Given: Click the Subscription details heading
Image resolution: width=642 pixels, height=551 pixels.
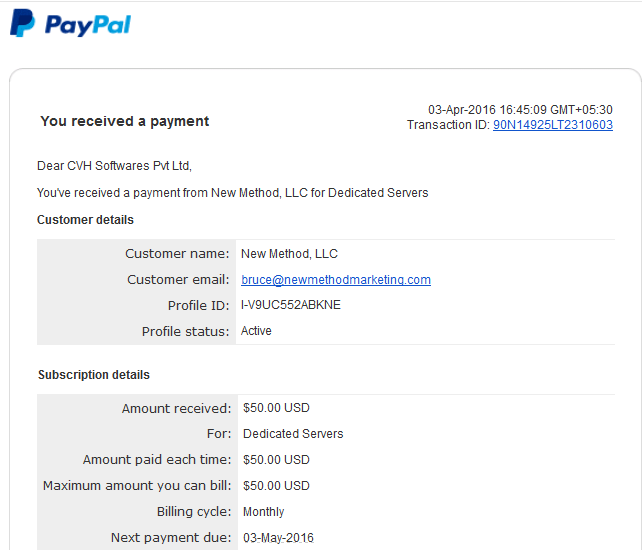Looking at the screenshot, I should [94, 375].
